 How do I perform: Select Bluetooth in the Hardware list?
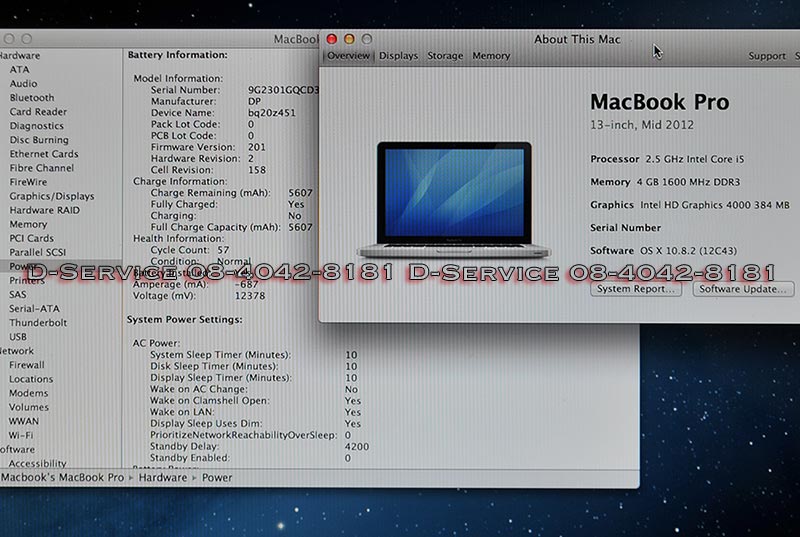(x=32, y=98)
